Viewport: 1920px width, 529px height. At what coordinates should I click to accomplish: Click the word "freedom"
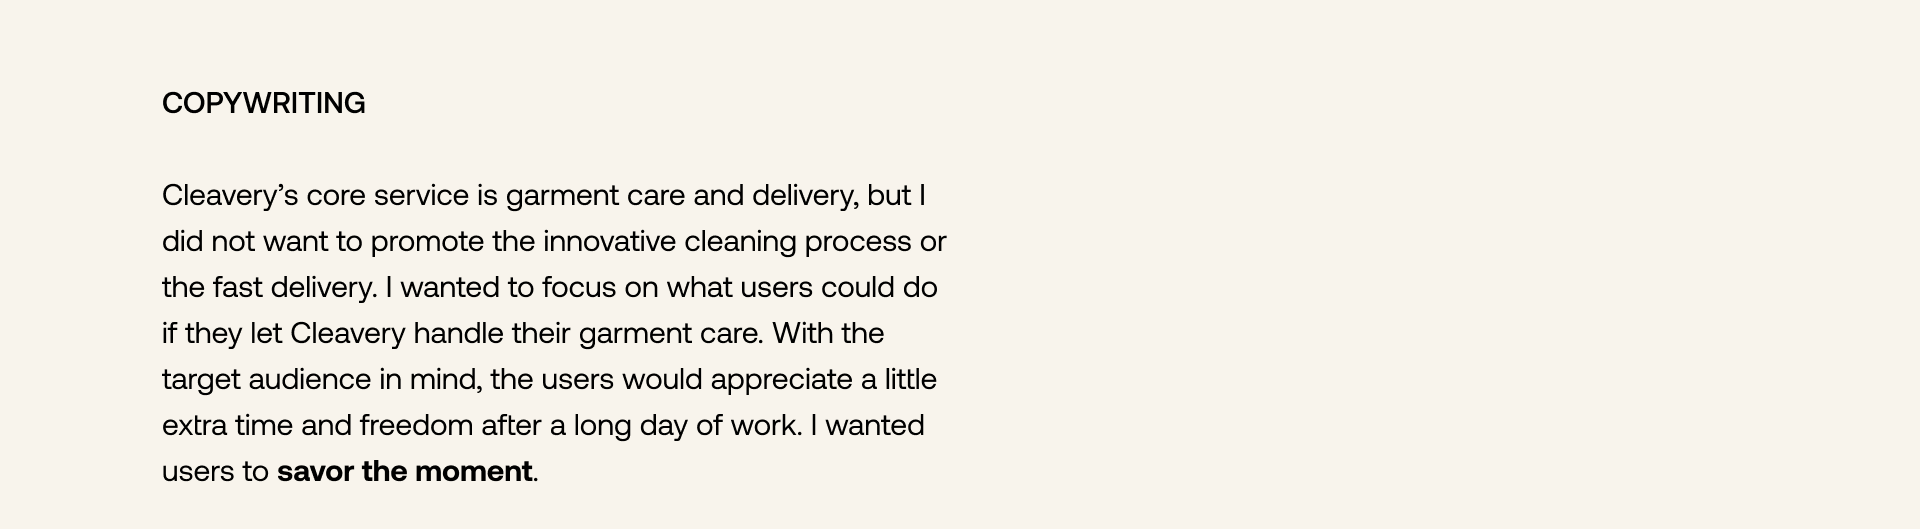point(416,425)
